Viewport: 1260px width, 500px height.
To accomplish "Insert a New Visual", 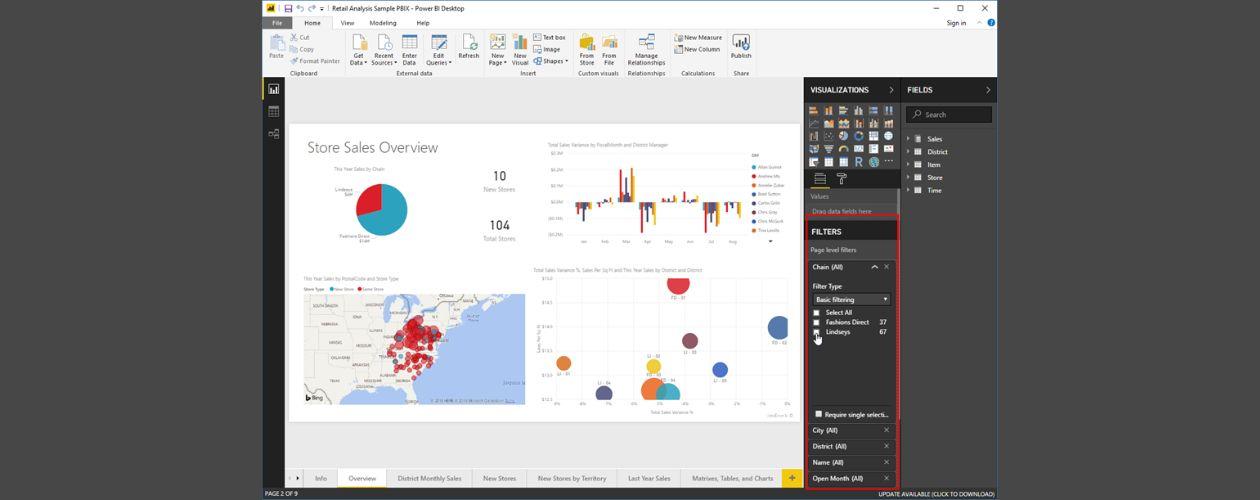I will point(520,49).
